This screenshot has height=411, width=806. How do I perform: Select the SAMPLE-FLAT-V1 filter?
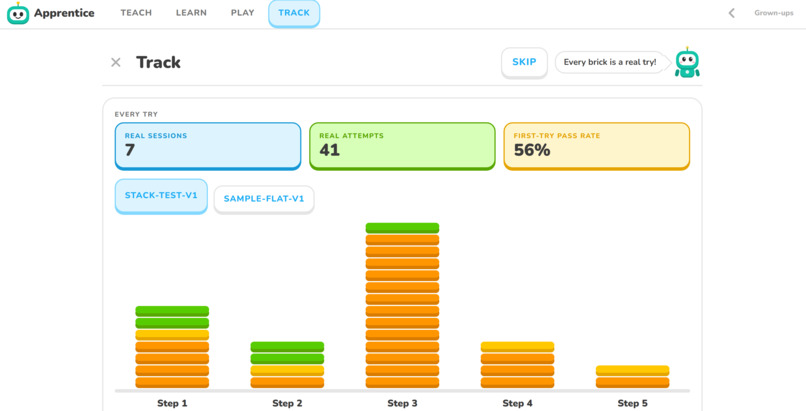click(264, 199)
